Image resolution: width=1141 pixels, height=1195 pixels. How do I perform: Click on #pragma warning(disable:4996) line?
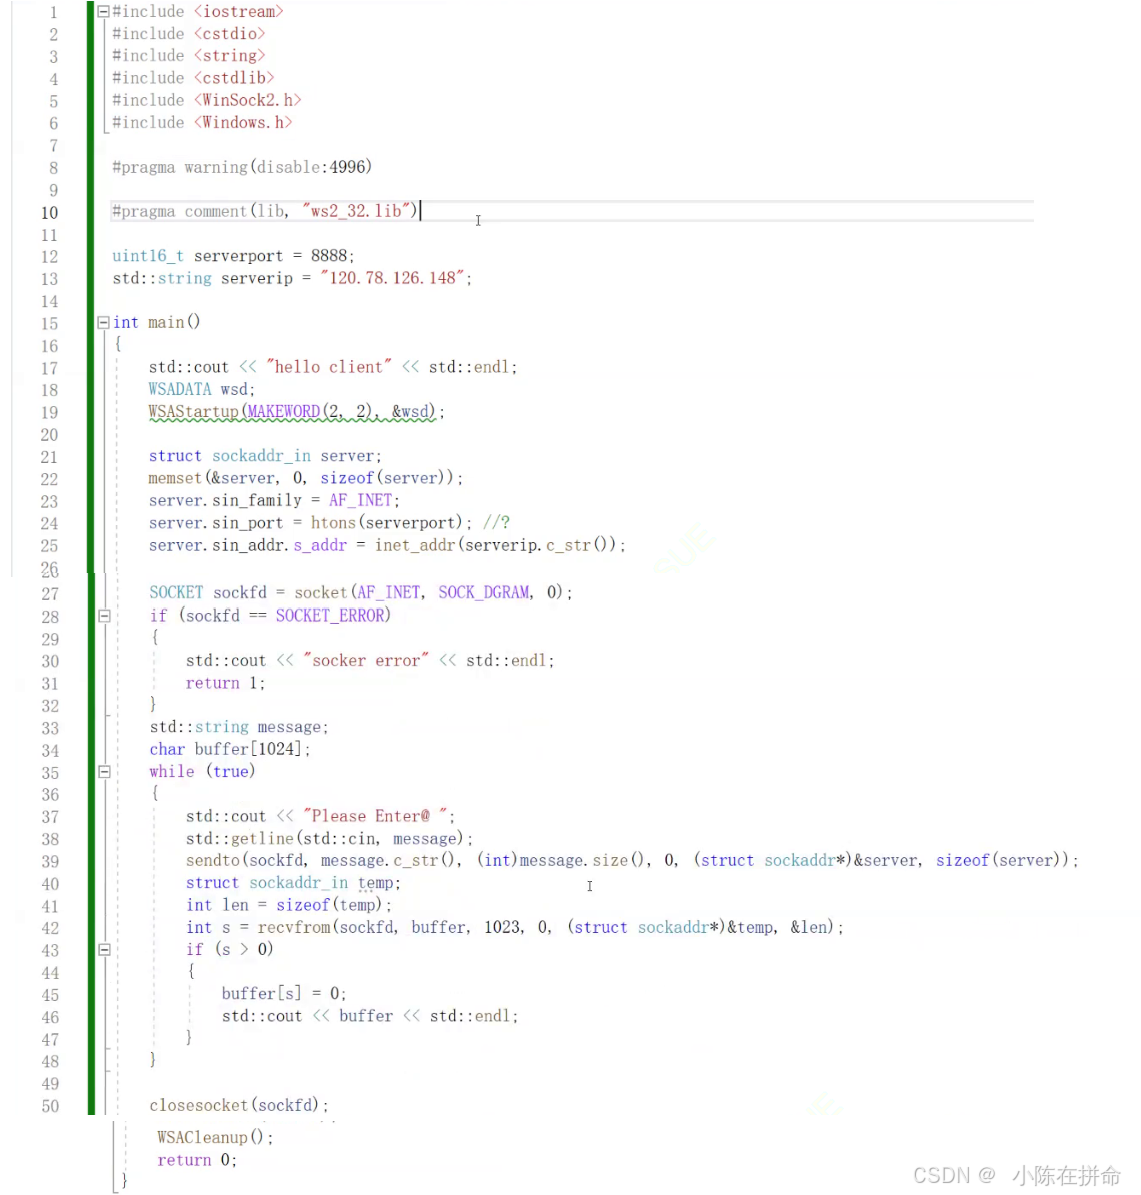click(x=242, y=167)
